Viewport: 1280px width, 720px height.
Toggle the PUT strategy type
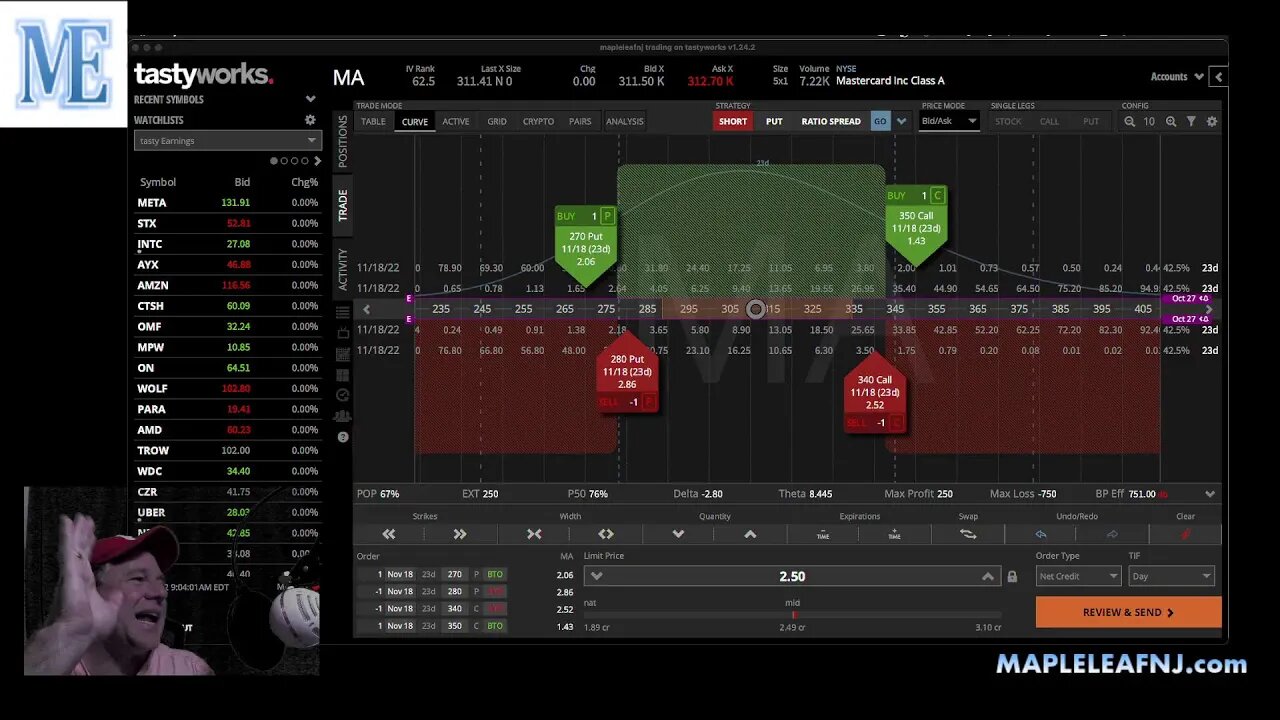point(774,121)
